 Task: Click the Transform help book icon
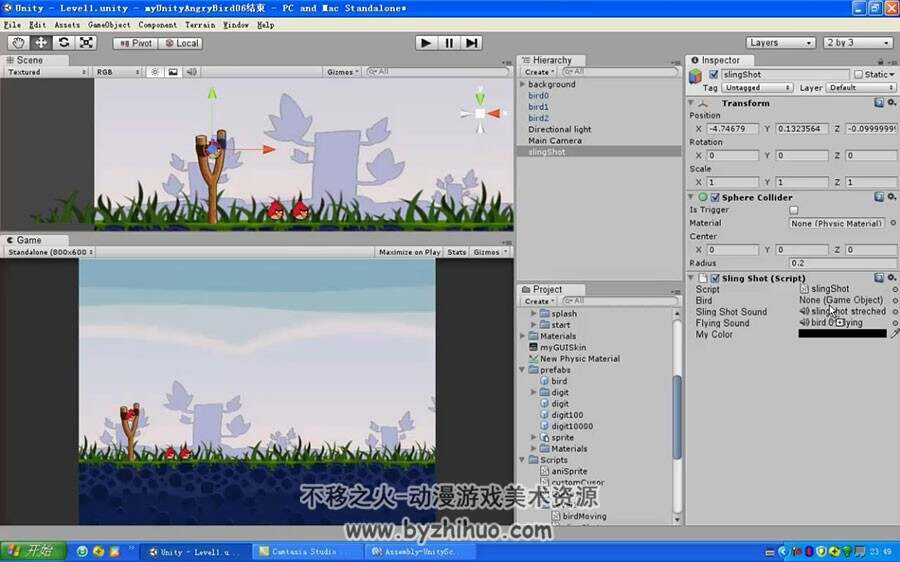point(879,103)
